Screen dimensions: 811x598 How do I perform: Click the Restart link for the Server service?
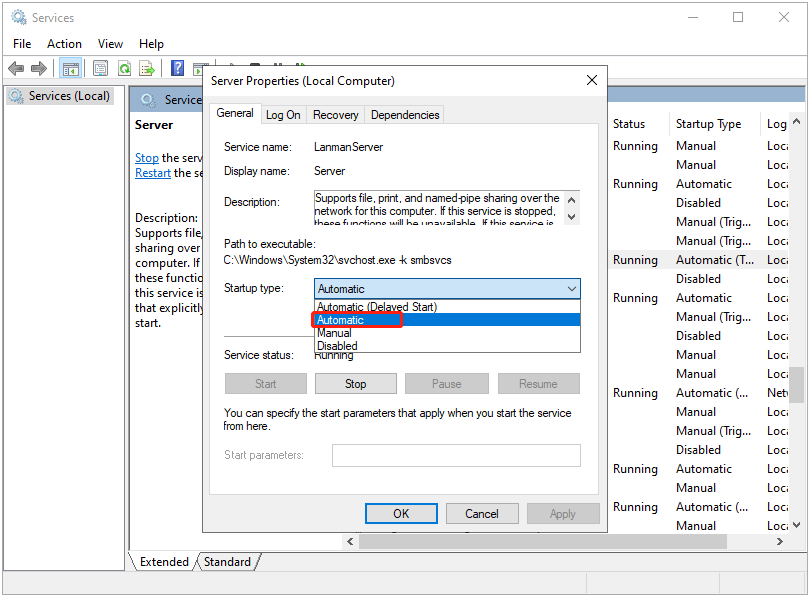pyautogui.click(x=152, y=172)
